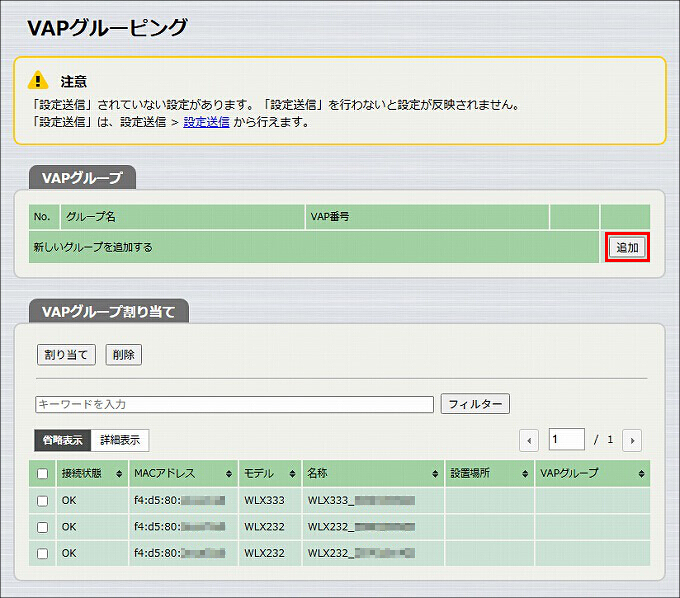Click the No. column header
Screen dimensions: 680x598
[42, 216]
